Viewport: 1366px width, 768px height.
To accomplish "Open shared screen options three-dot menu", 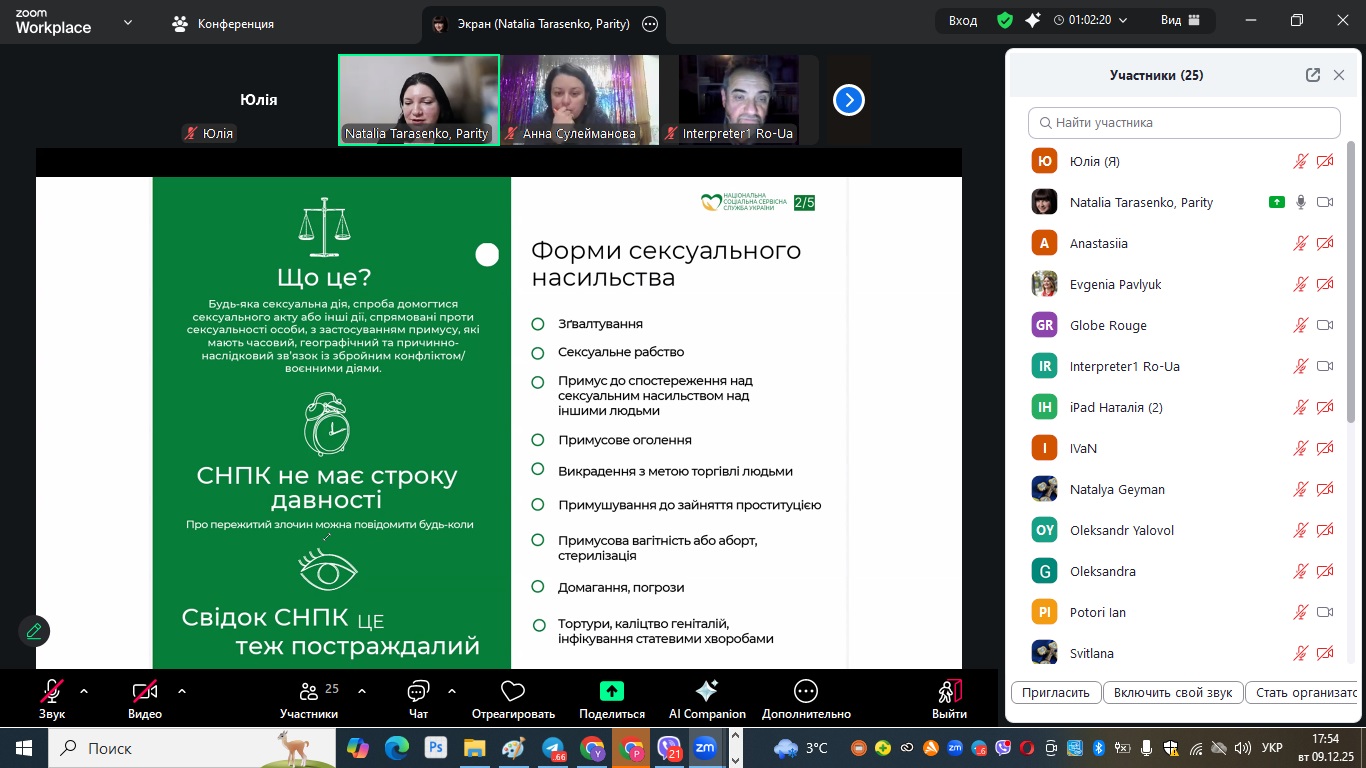I will pyautogui.click(x=650, y=24).
